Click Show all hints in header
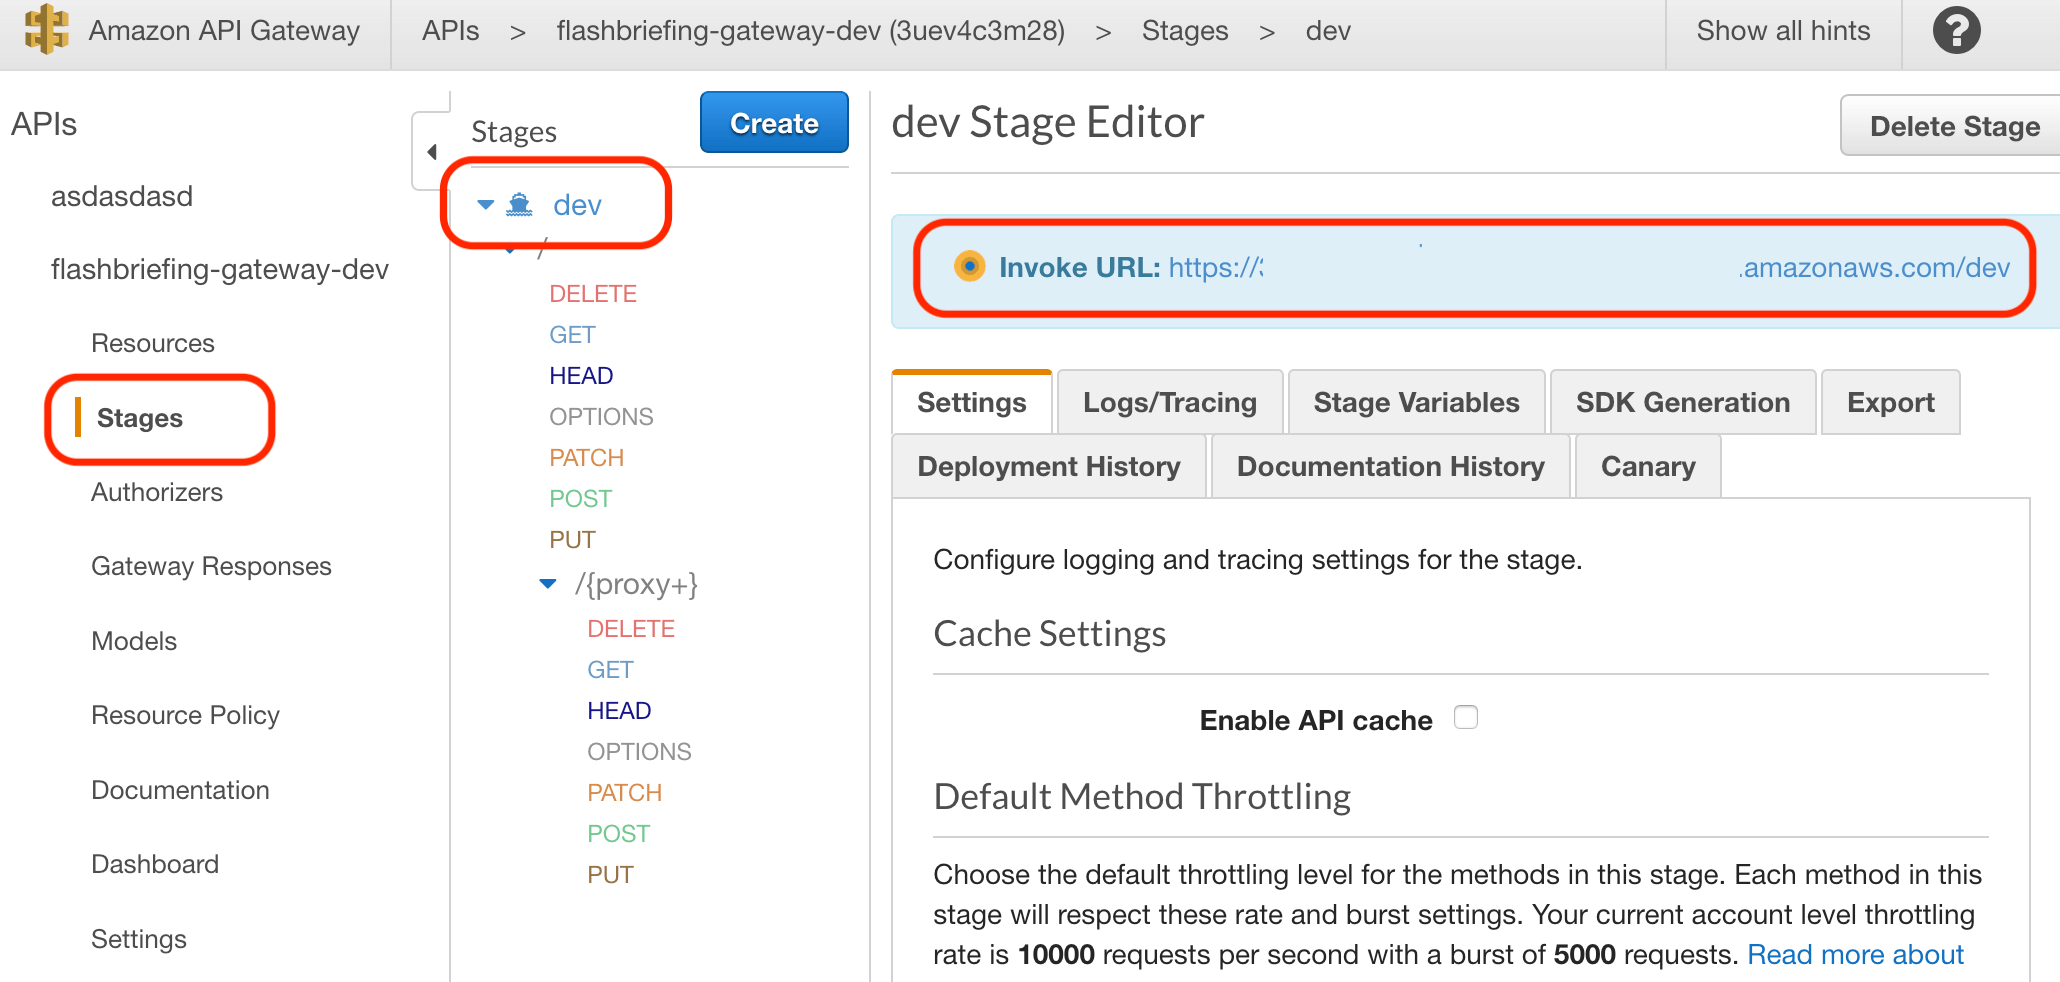Image resolution: width=2060 pixels, height=982 pixels. point(1782,31)
